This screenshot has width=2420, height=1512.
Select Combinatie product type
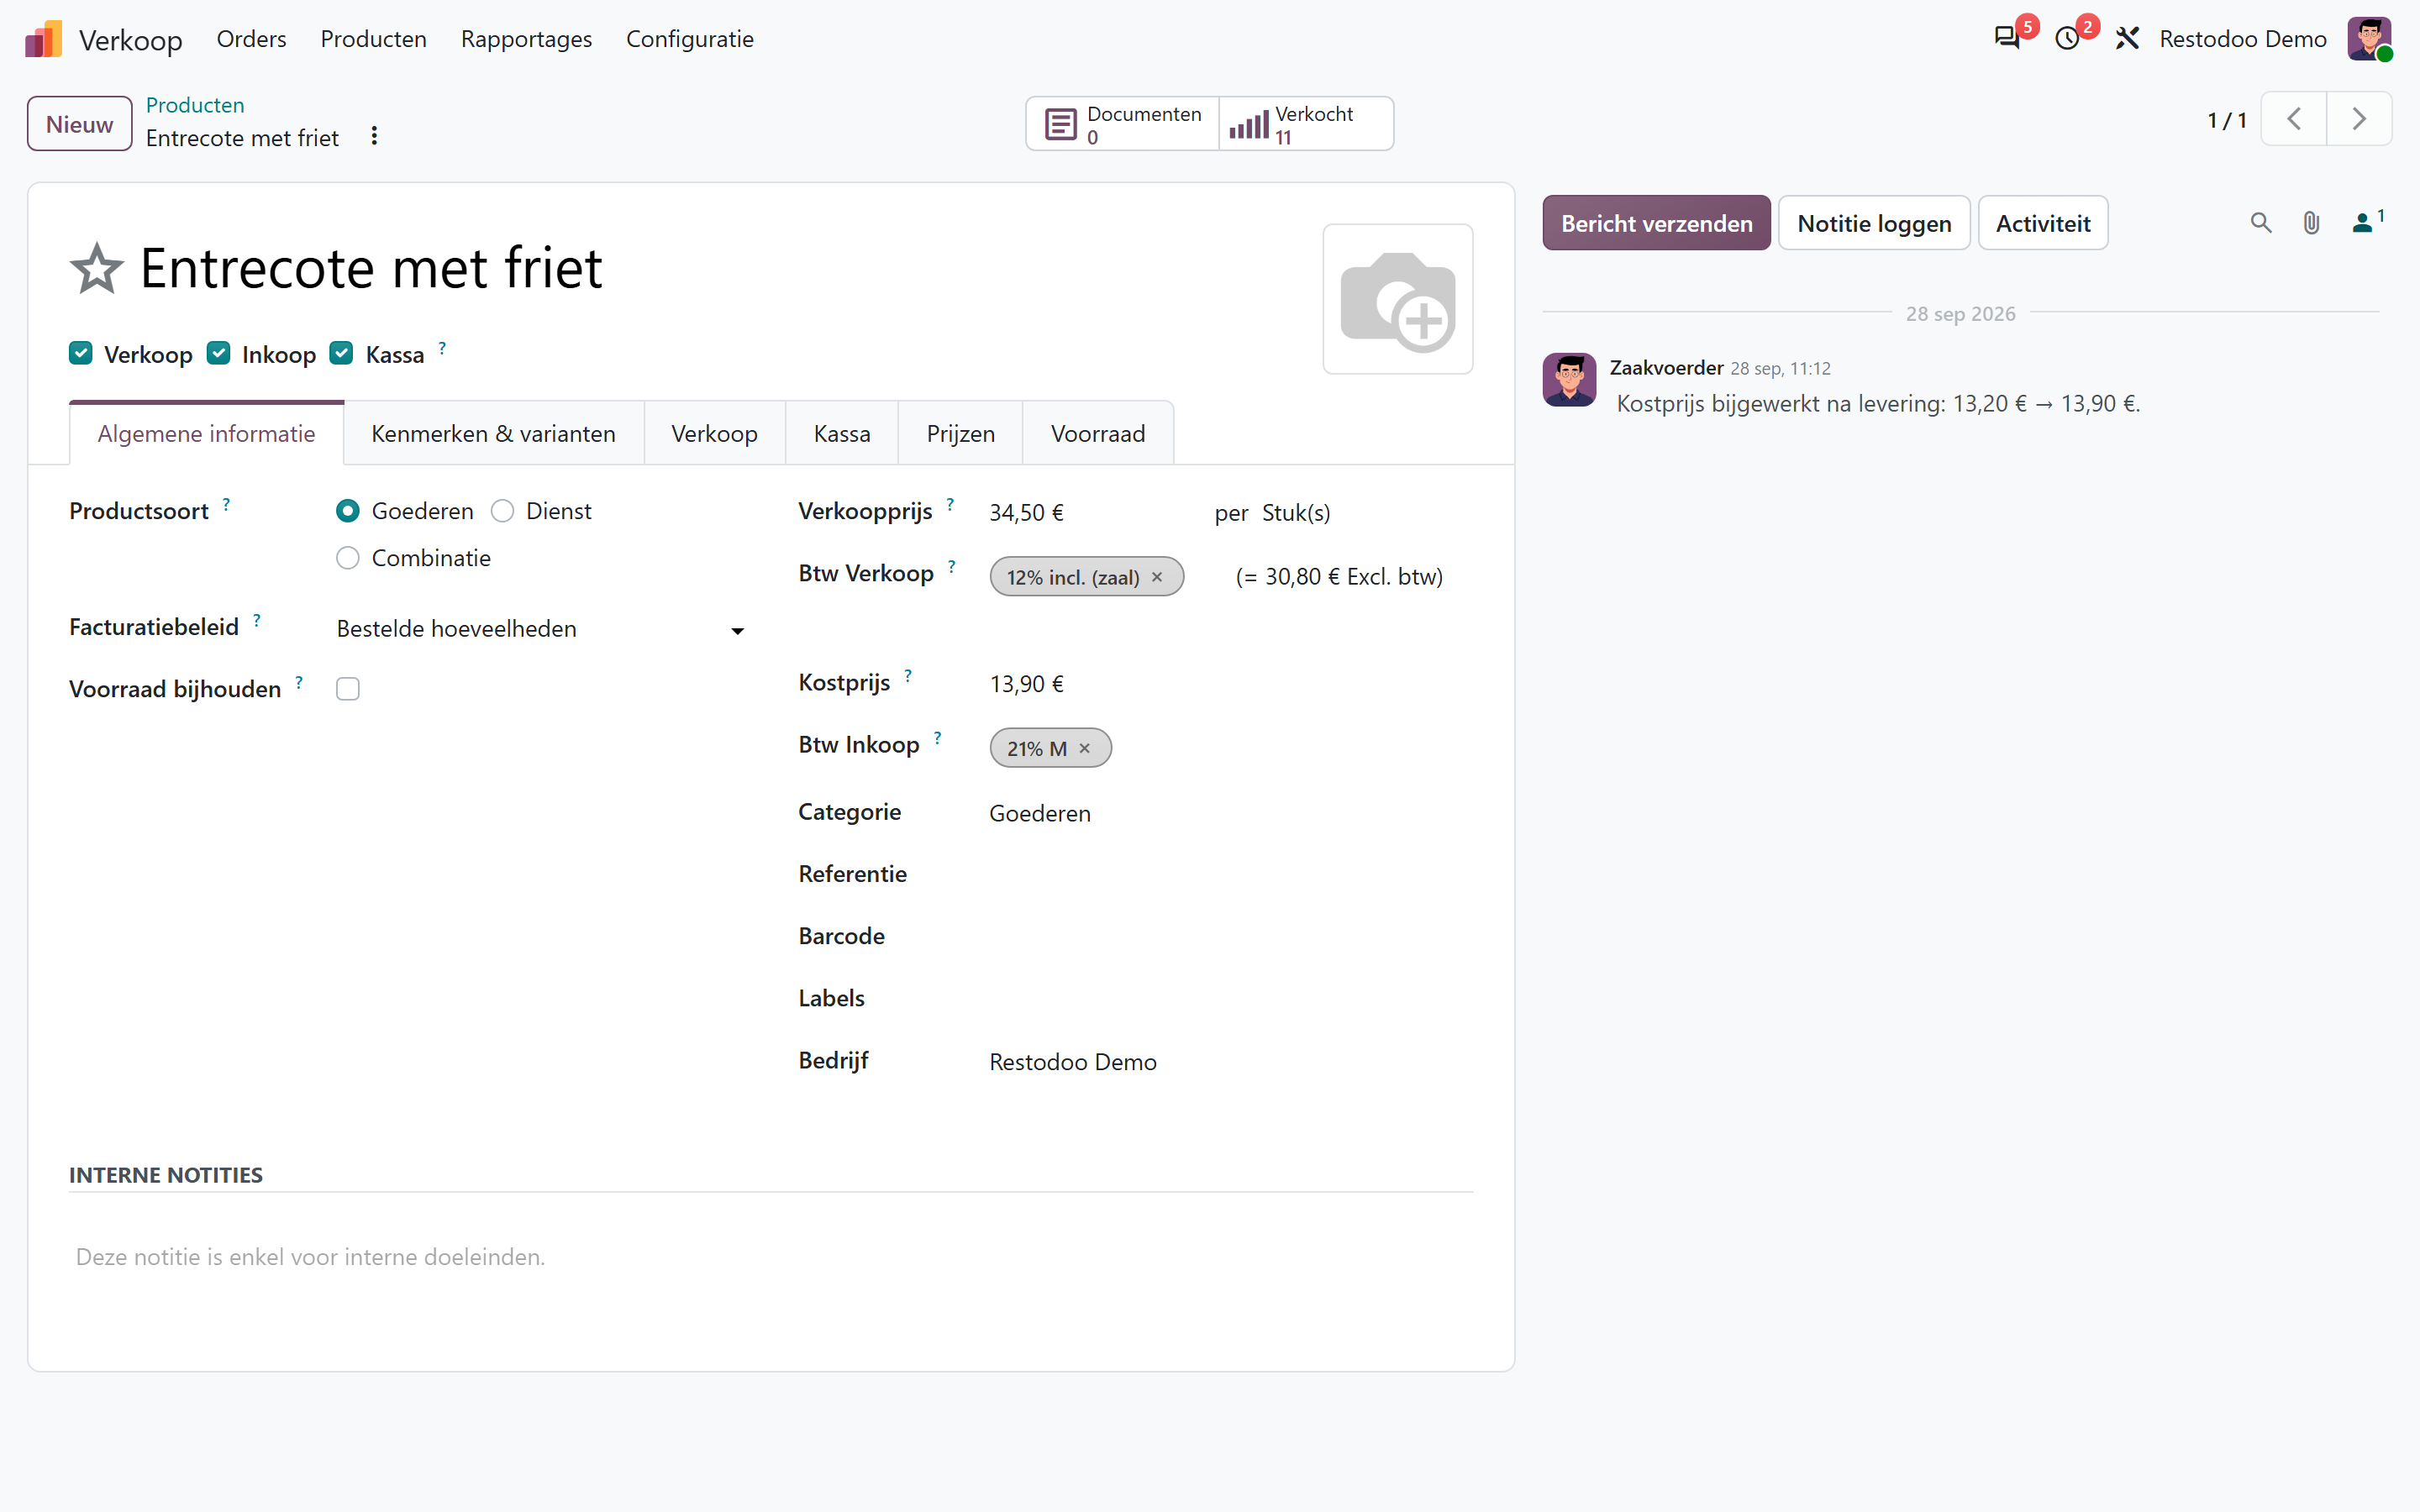pos(348,558)
